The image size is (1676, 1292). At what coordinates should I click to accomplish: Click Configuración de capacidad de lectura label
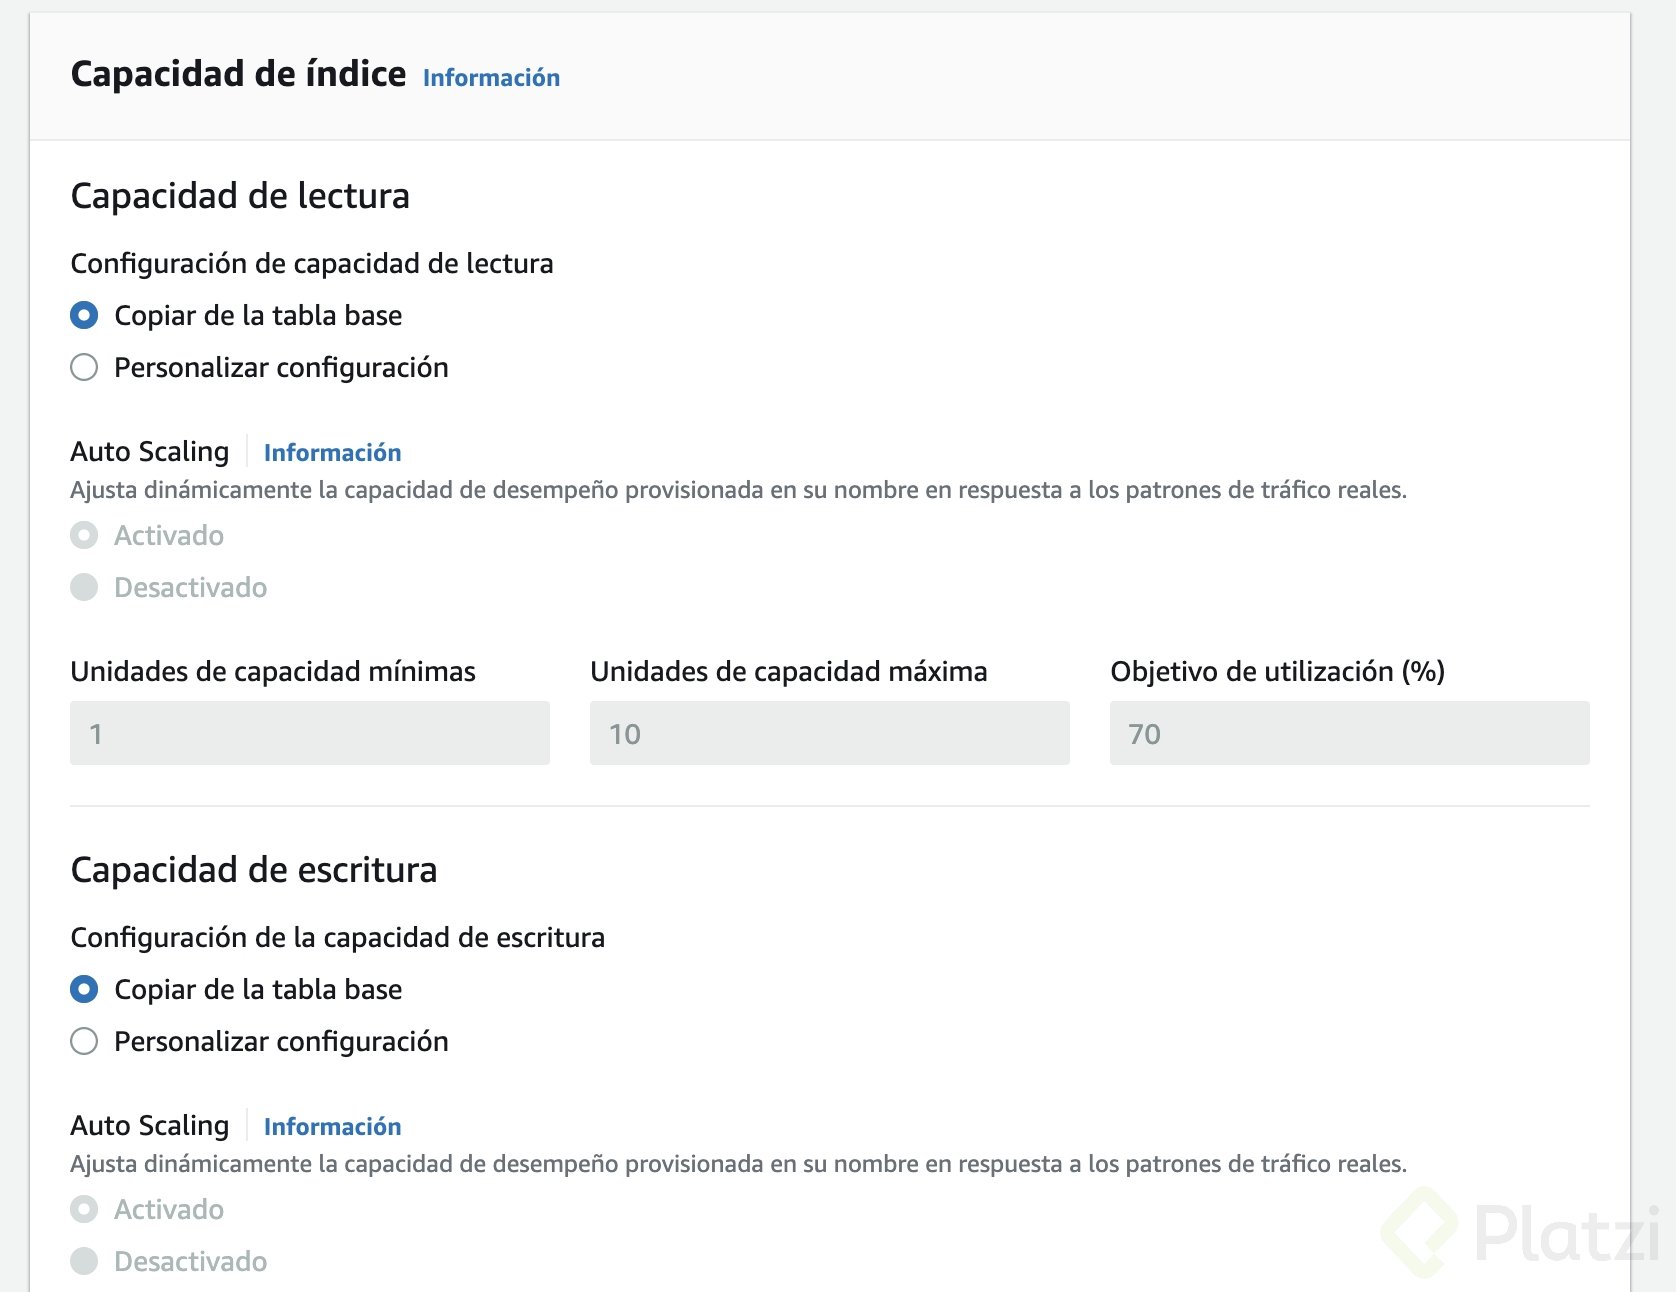pyautogui.click(x=312, y=264)
